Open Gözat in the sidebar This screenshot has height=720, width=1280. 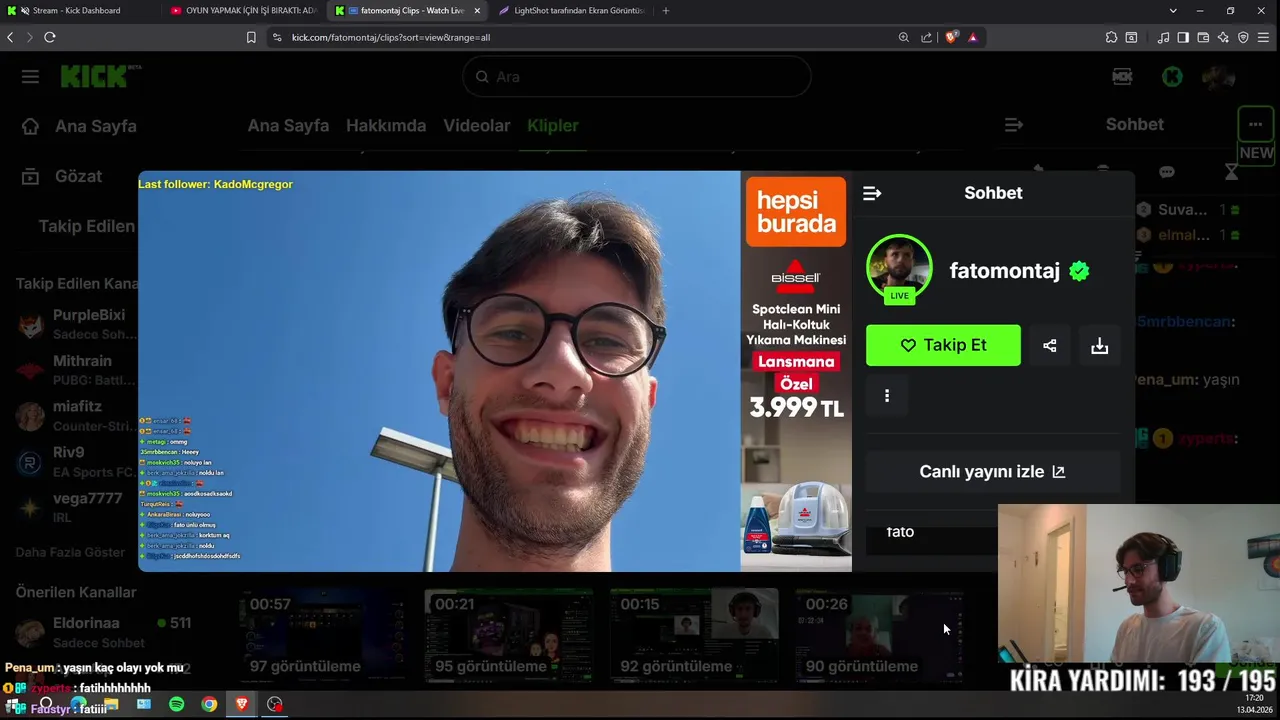tap(62, 176)
